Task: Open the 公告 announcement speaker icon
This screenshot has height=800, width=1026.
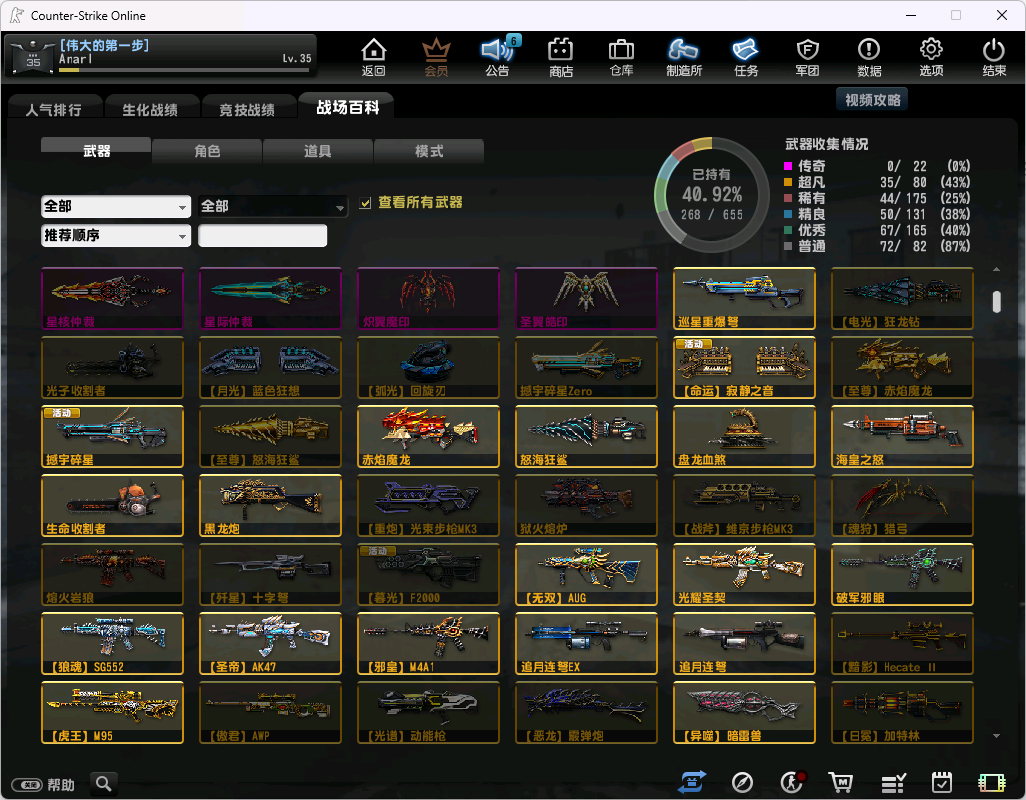Action: click(498, 56)
